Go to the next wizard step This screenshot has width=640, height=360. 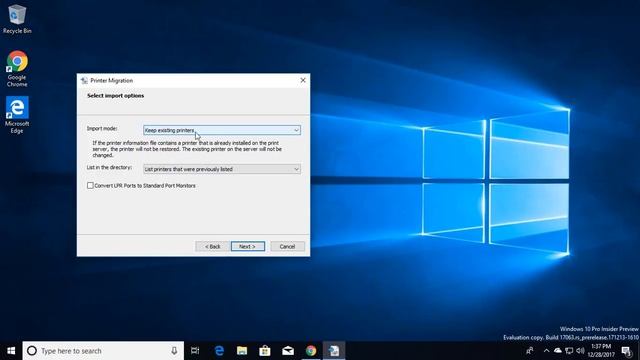tap(248, 247)
